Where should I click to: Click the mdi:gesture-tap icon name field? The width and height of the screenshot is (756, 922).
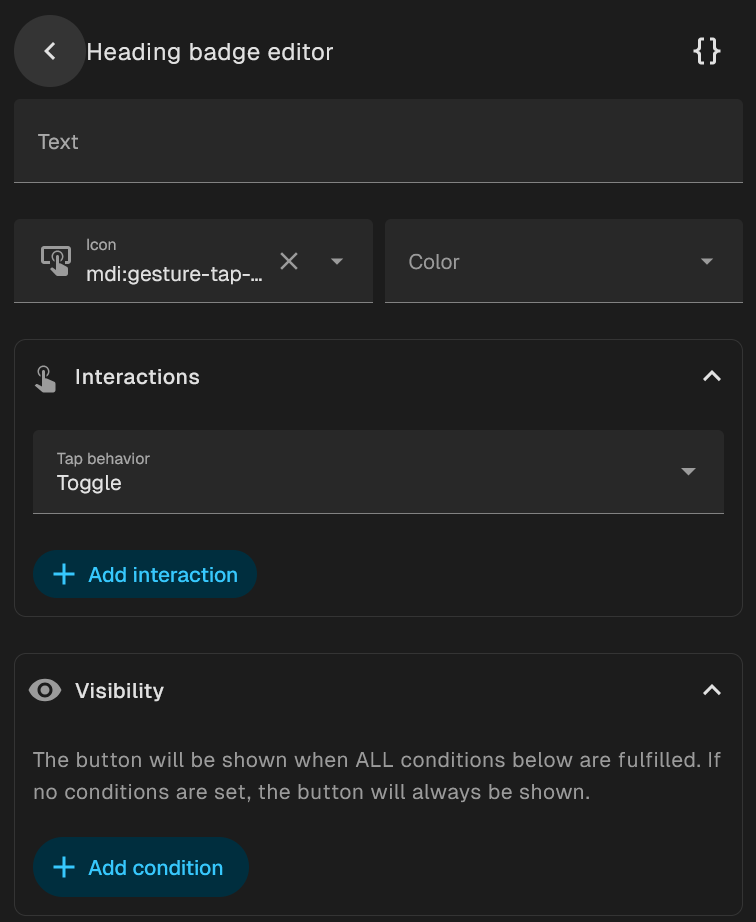point(175,273)
